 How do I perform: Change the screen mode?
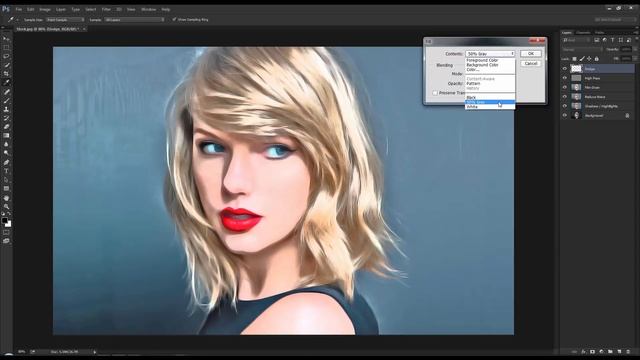point(6,241)
